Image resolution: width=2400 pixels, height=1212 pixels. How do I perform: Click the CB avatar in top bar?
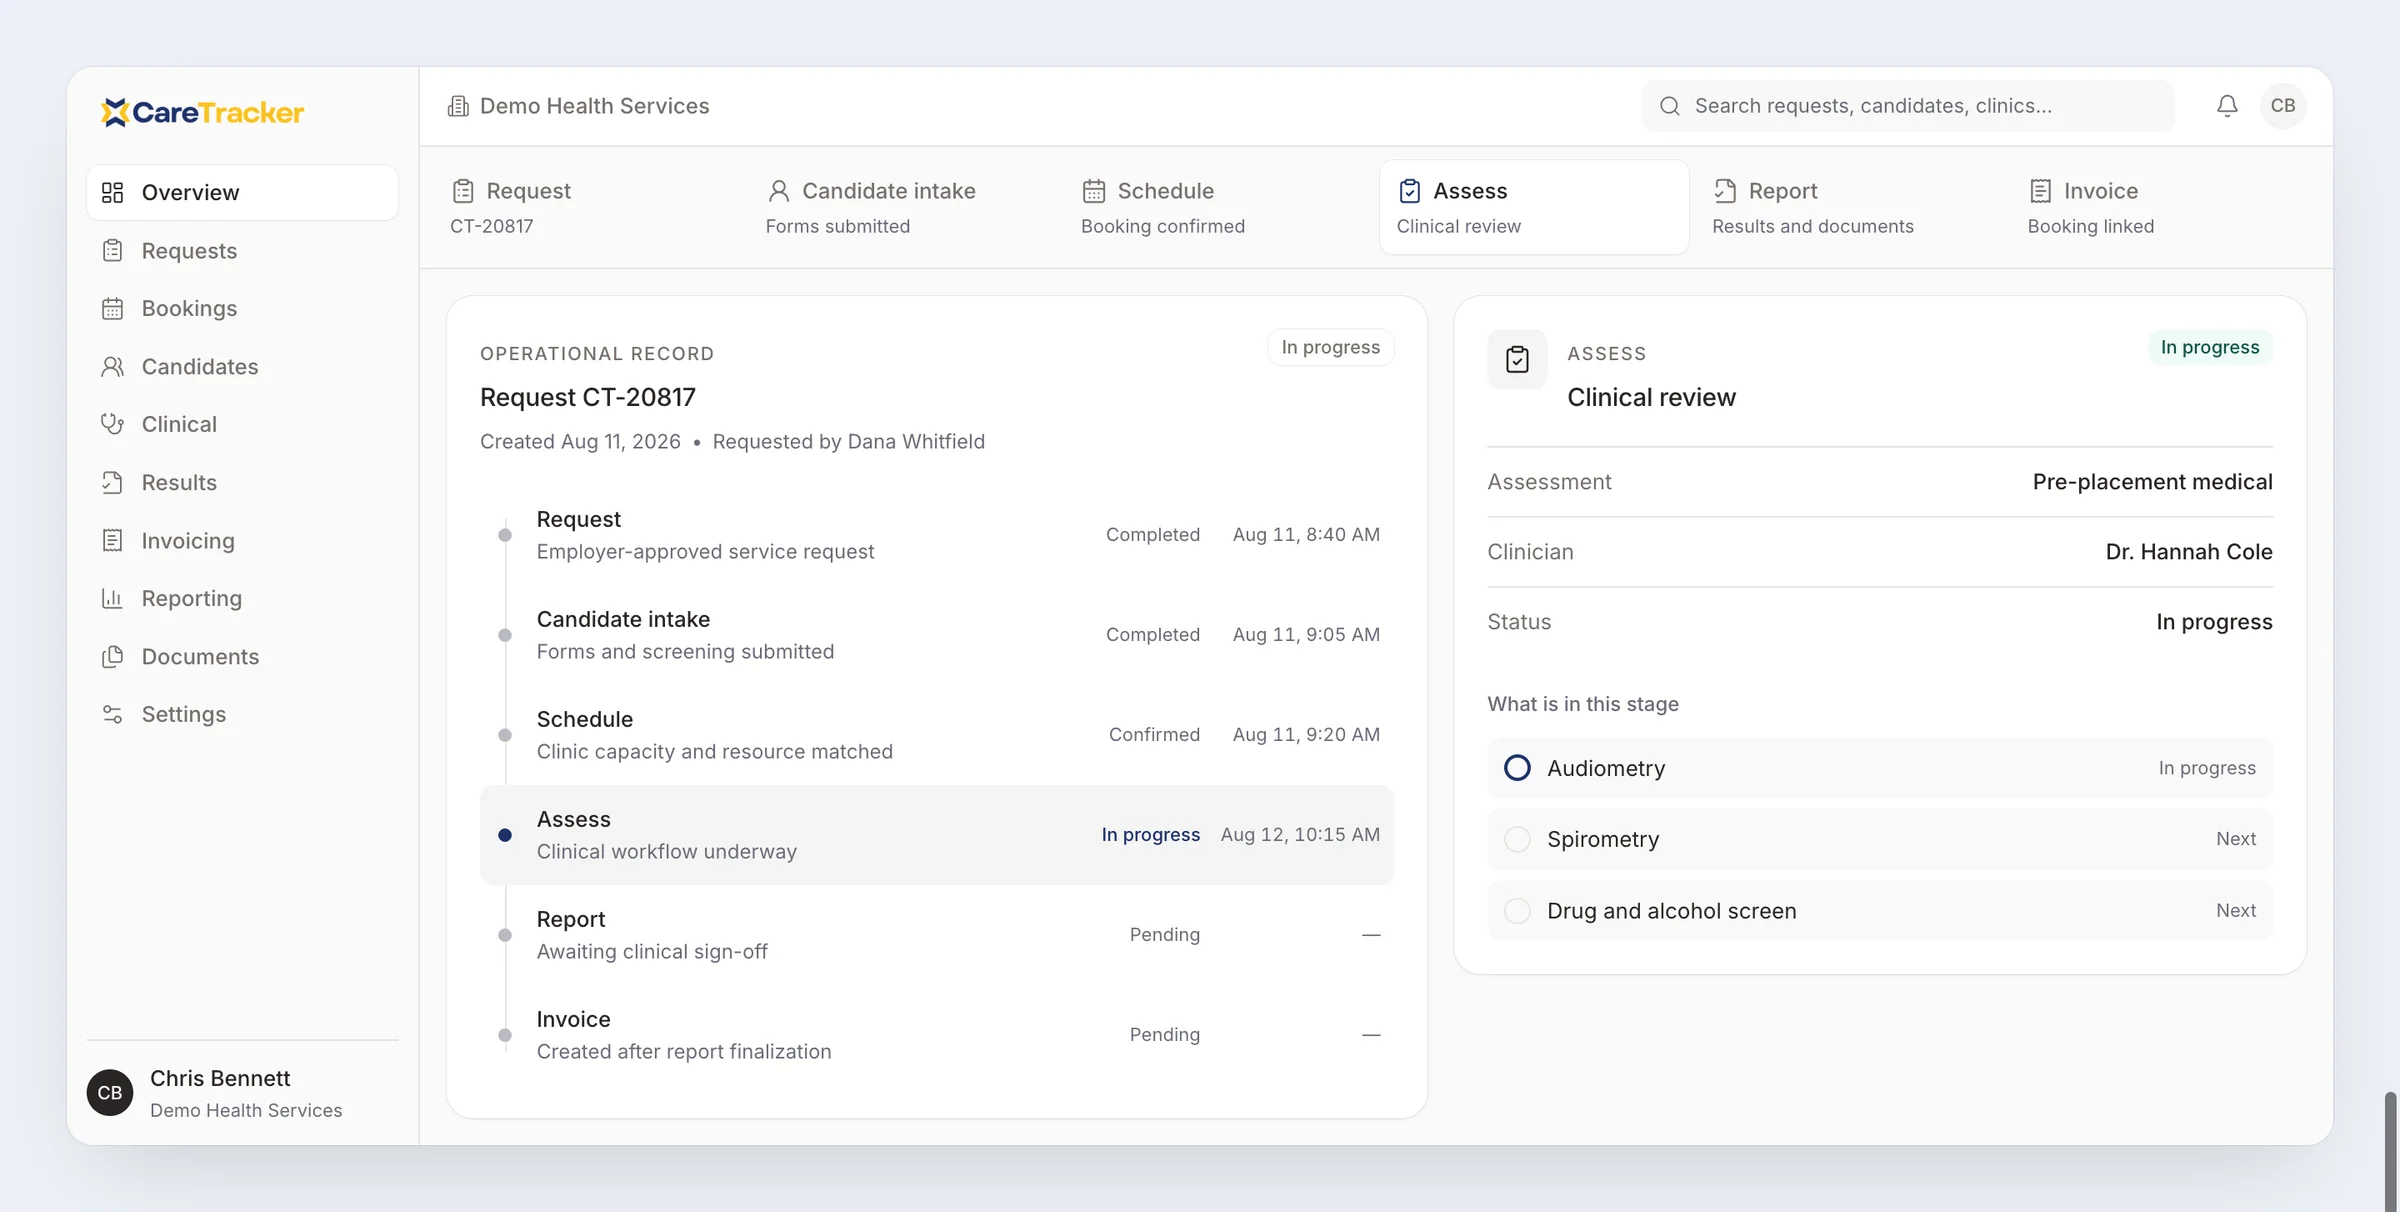(x=2283, y=106)
